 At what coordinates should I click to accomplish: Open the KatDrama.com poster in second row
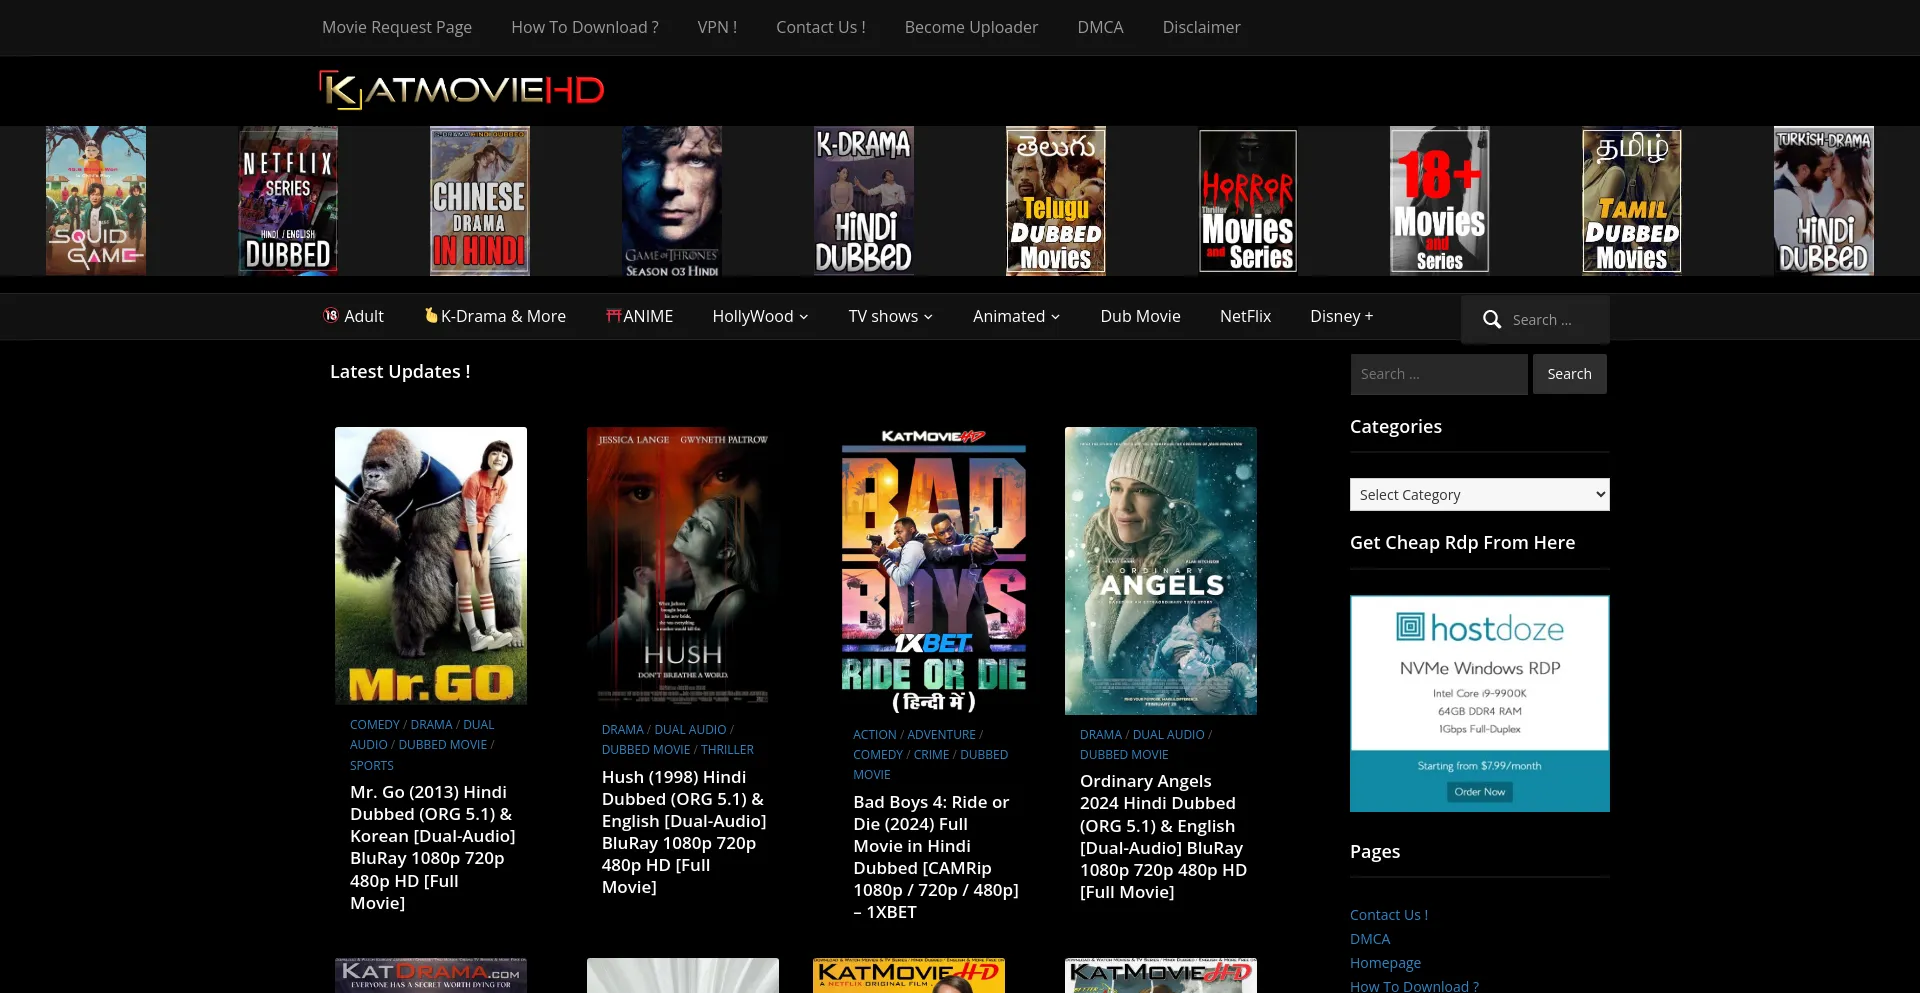point(431,976)
